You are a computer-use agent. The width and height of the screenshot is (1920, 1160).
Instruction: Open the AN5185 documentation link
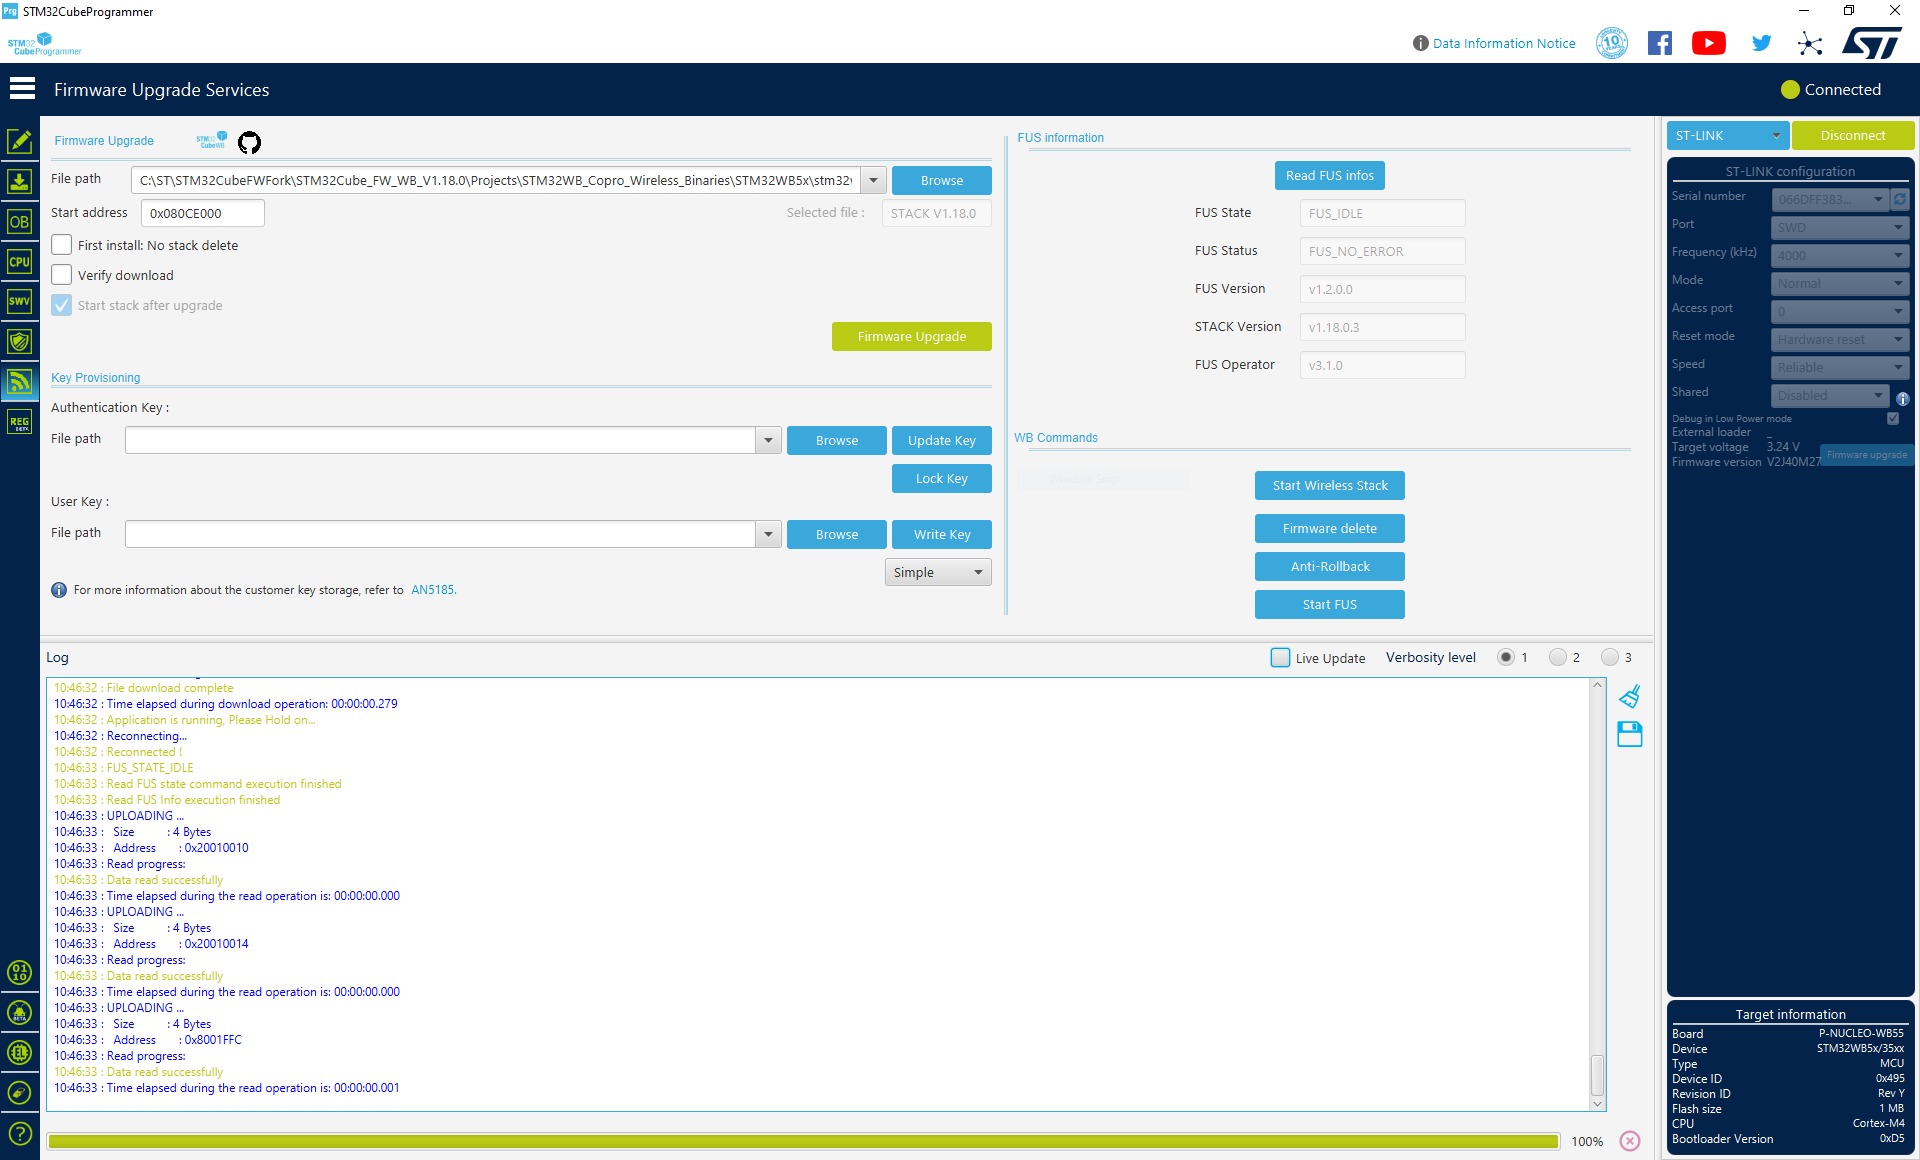click(x=433, y=590)
